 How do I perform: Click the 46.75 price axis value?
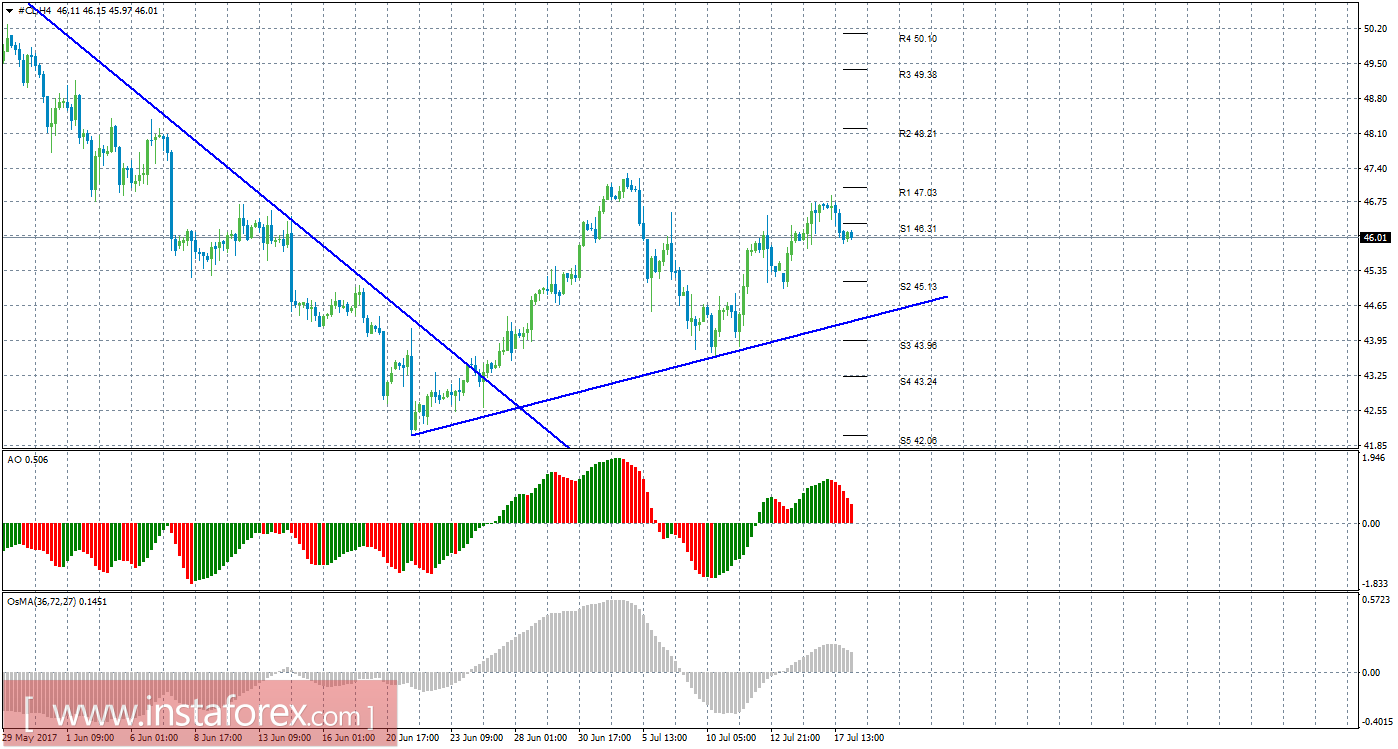pyautogui.click(x=1374, y=201)
